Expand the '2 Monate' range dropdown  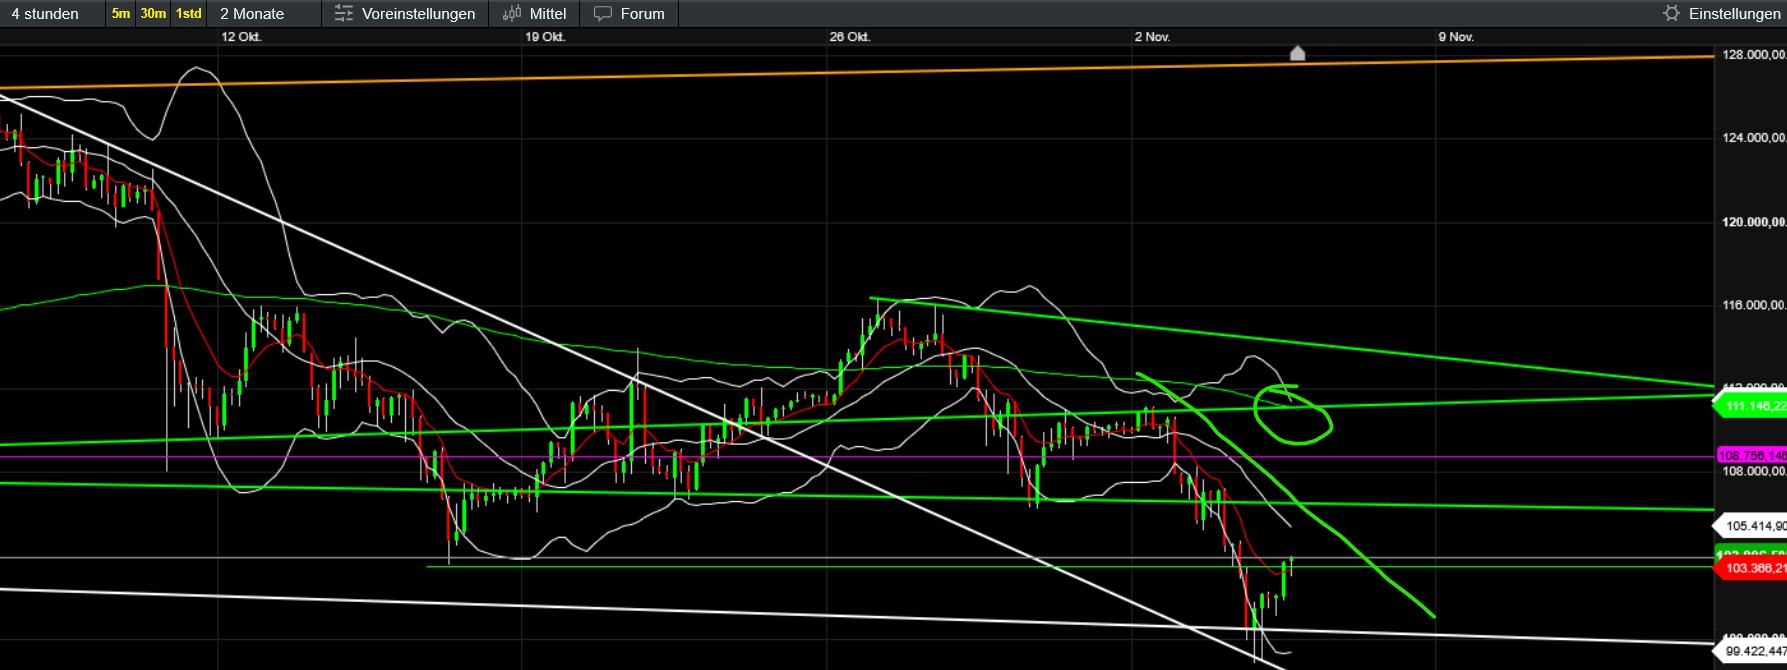click(252, 14)
